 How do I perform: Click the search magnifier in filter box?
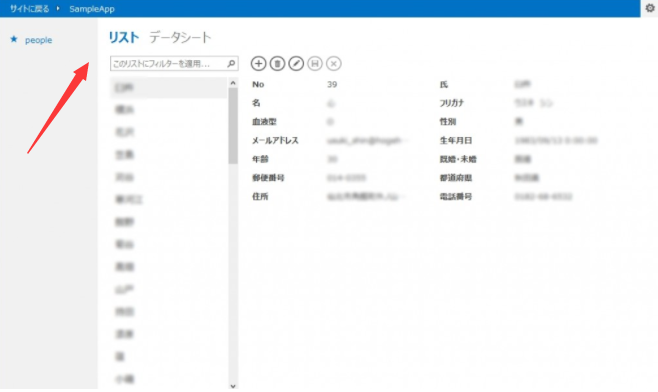coord(231,63)
